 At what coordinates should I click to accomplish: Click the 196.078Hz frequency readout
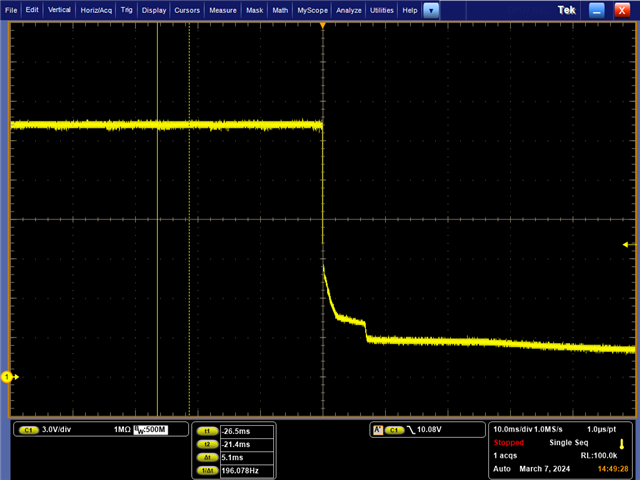pos(247,471)
